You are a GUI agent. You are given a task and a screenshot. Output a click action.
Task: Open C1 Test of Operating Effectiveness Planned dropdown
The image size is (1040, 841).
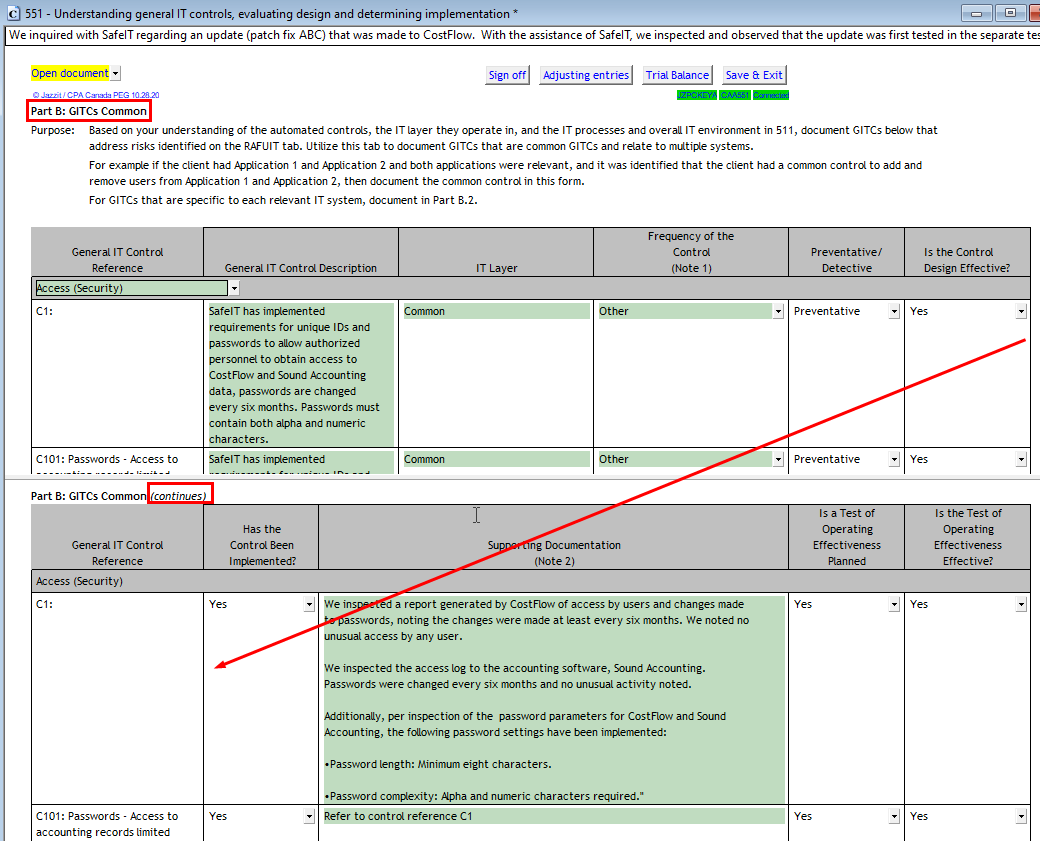click(x=894, y=605)
